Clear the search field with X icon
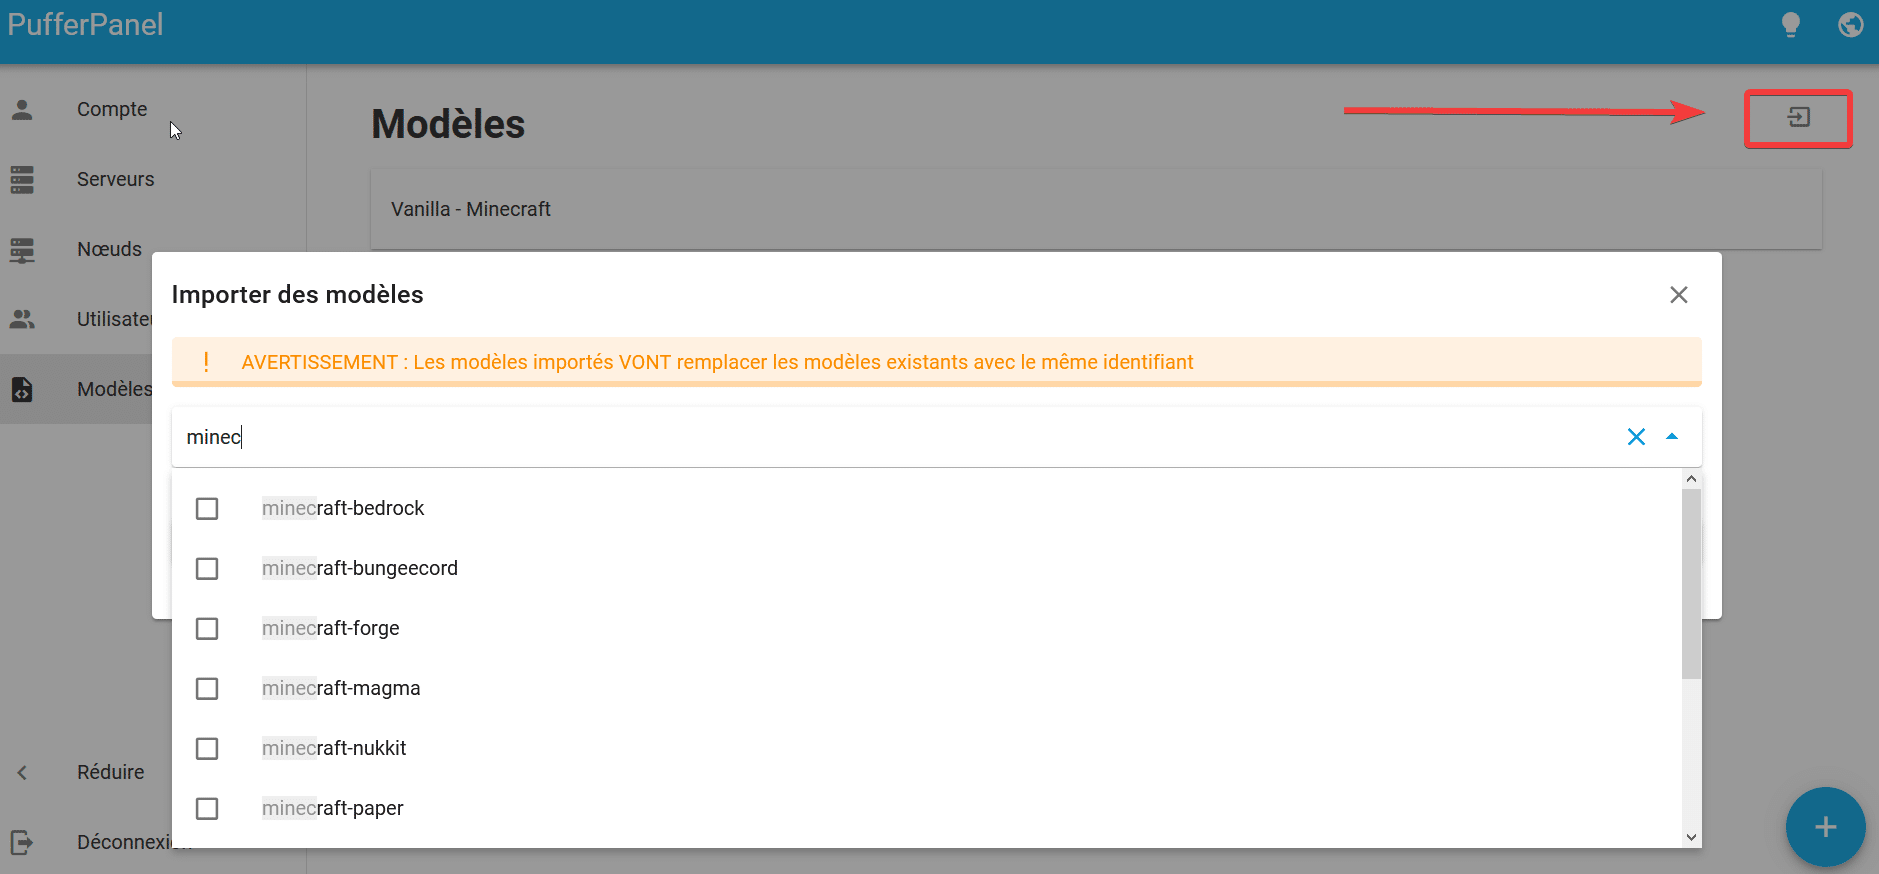Viewport: 1879px width, 874px height. (x=1636, y=437)
